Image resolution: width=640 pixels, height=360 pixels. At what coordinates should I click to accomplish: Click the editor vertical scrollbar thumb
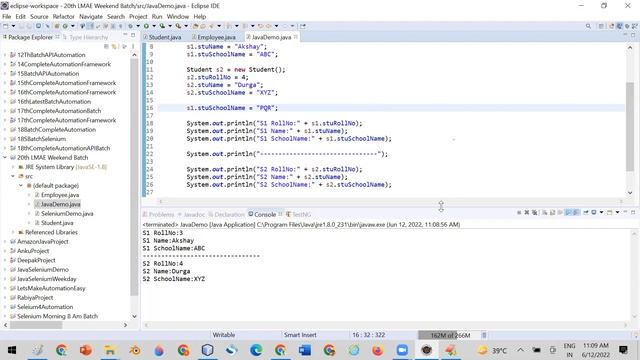(630, 127)
